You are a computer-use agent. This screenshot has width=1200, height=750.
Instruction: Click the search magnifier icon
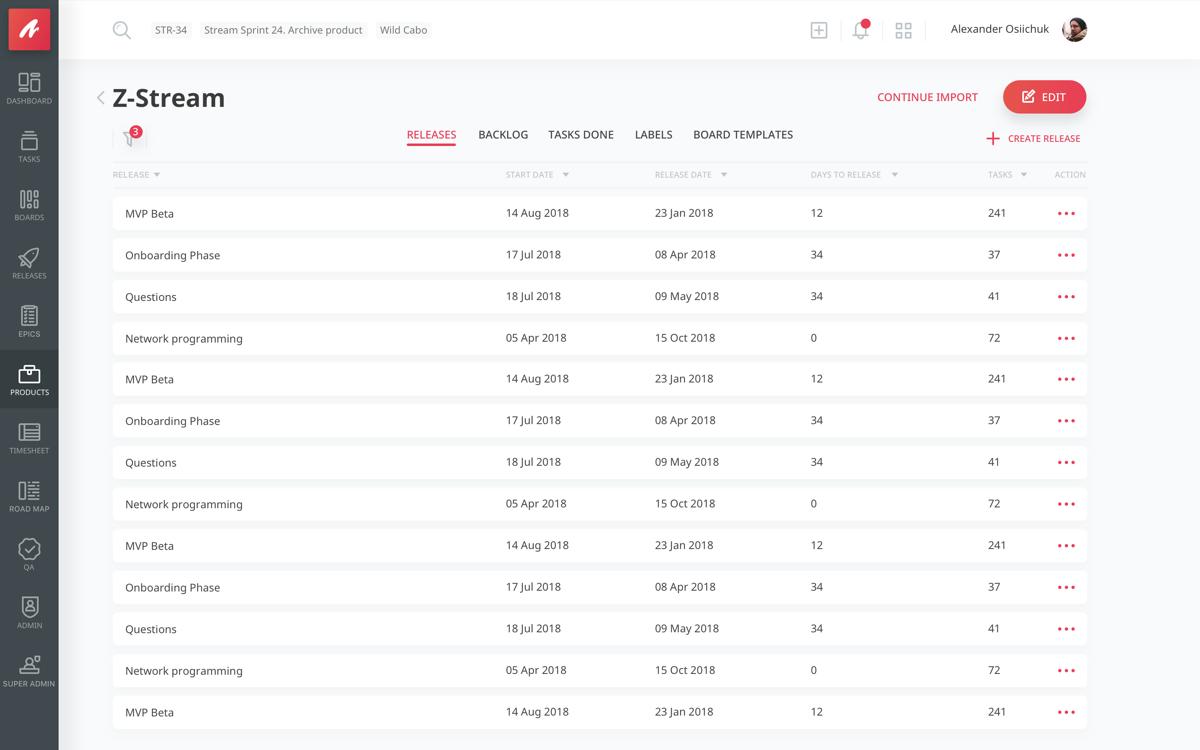pyautogui.click(x=122, y=30)
